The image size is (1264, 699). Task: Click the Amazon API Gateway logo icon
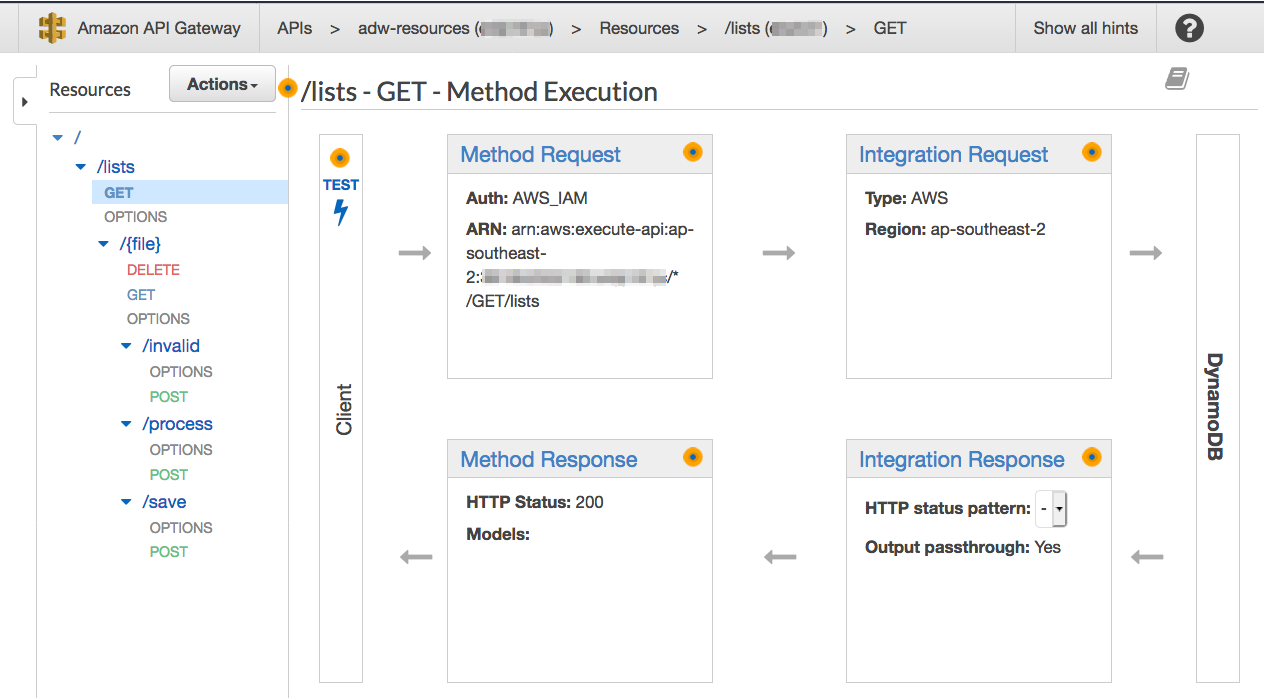(x=52, y=28)
